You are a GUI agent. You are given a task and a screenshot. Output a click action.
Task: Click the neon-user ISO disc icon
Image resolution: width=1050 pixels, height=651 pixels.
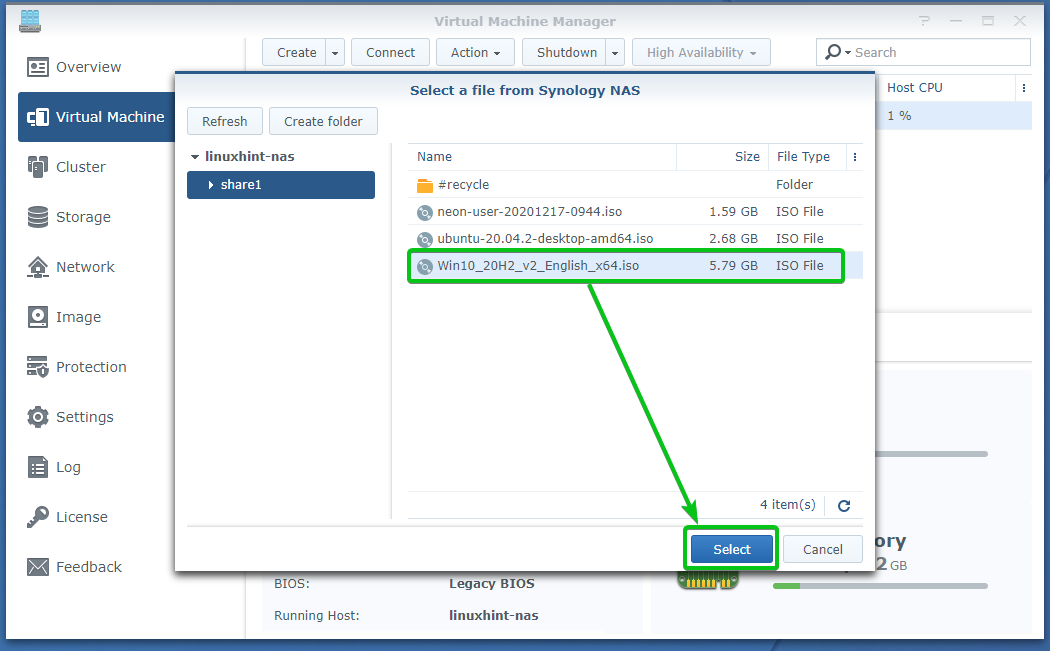425,212
